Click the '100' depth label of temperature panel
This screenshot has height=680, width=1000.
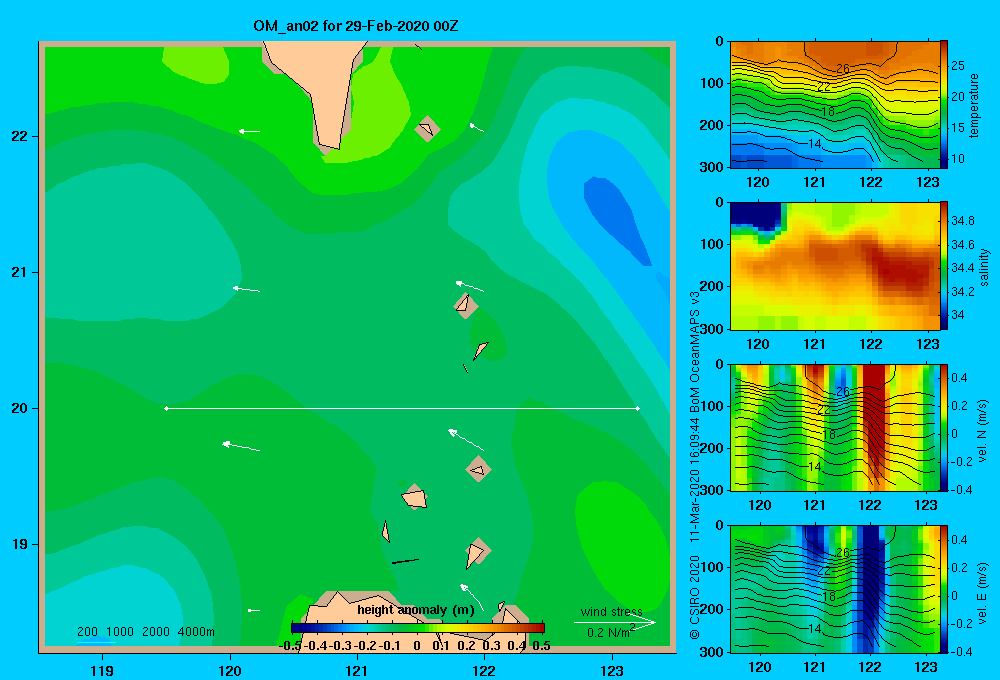[x=711, y=83]
